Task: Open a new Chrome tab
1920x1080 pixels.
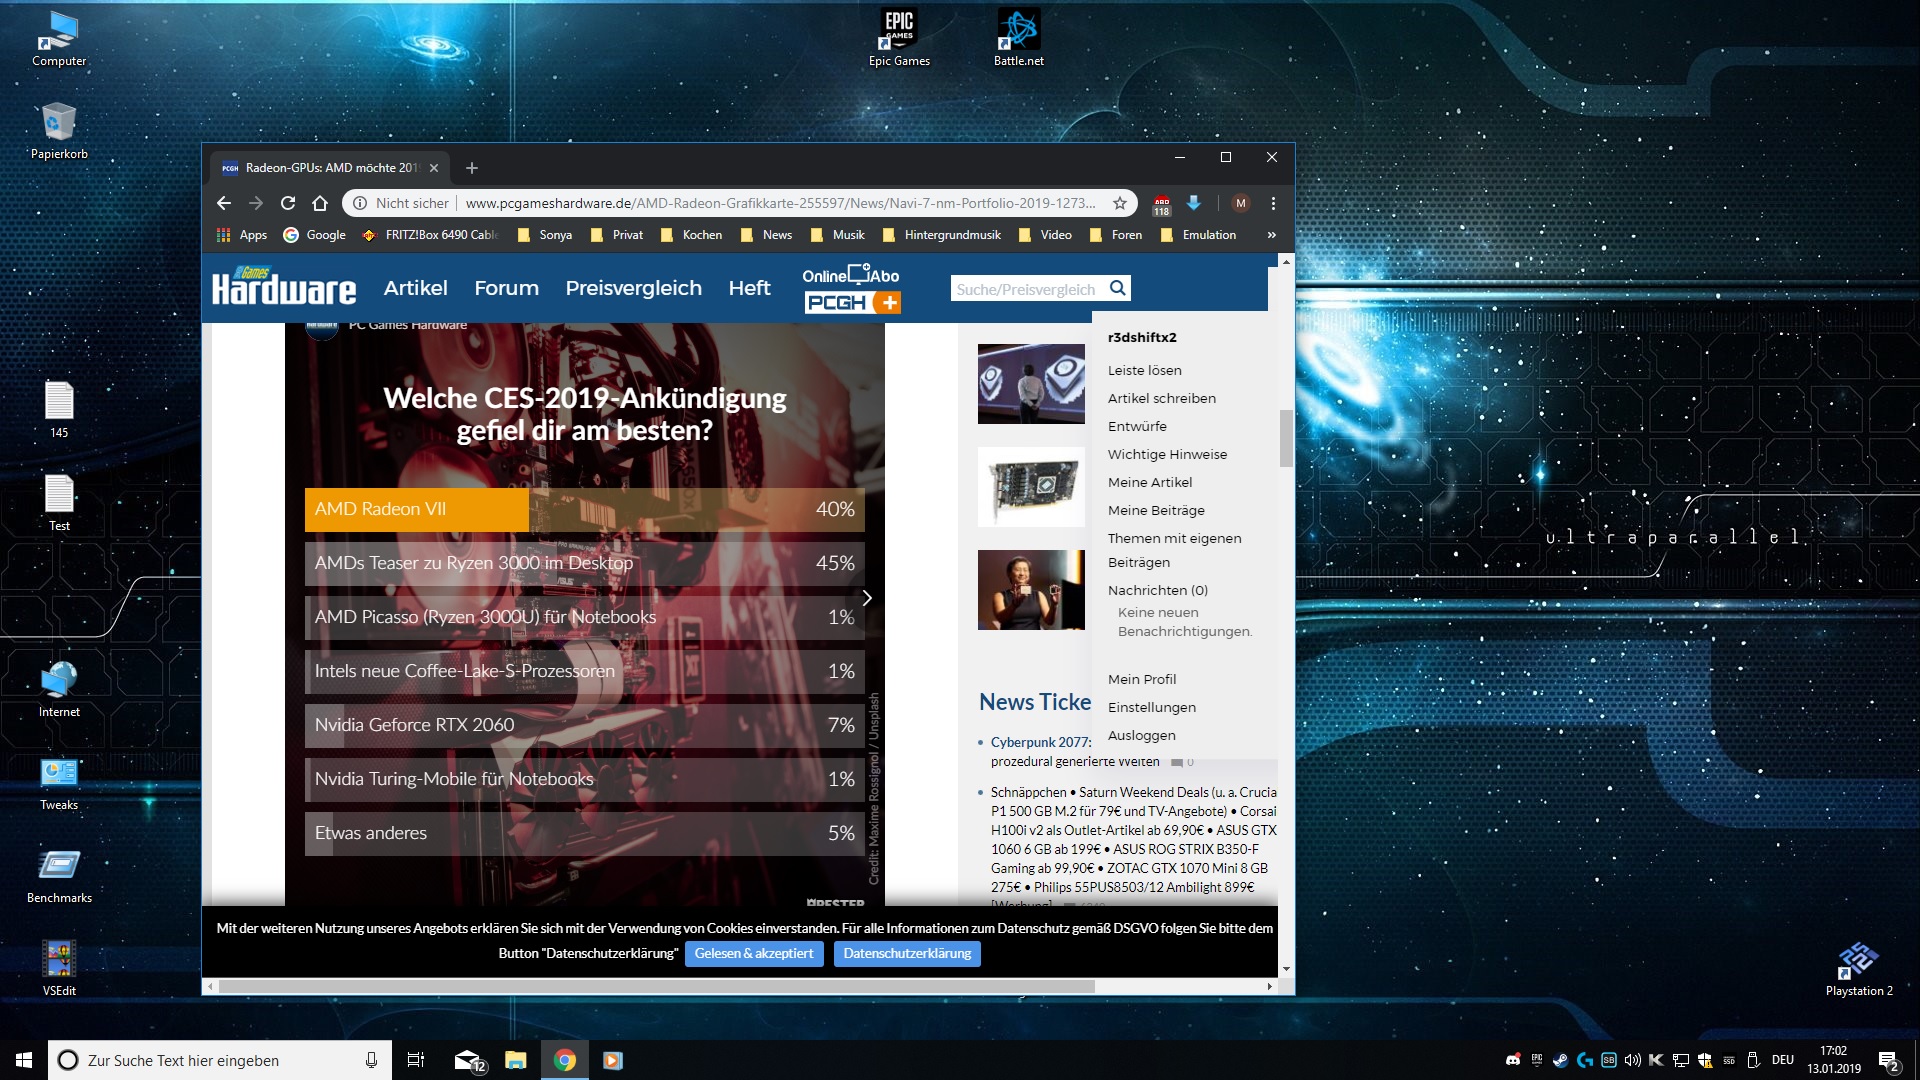Action: pyautogui.click(x=472, y=168)
